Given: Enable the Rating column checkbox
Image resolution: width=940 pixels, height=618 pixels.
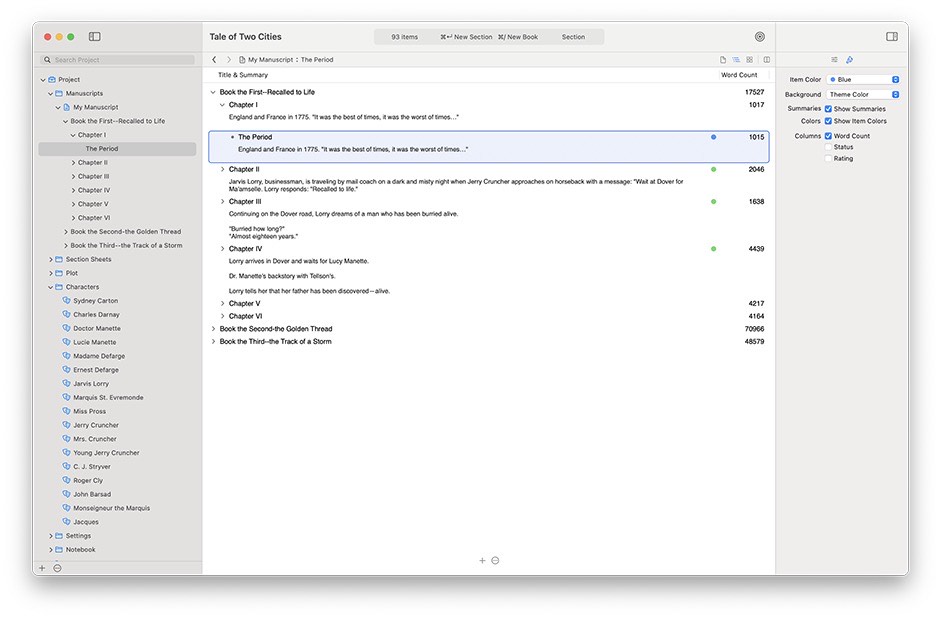Looking at the screenshot, I should [x=828, y=158].
